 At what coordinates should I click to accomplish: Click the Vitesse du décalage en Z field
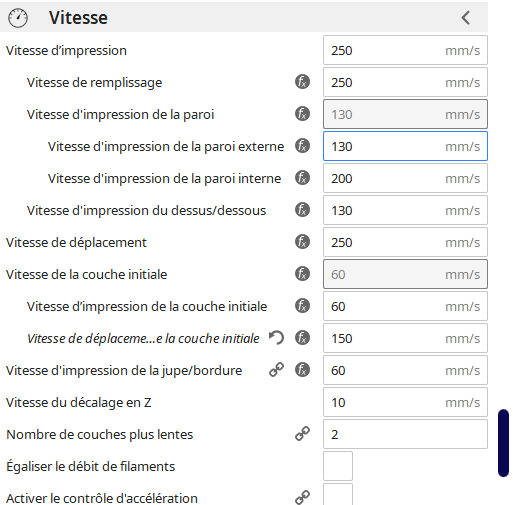pyautogui.click(x=405, y=402)
